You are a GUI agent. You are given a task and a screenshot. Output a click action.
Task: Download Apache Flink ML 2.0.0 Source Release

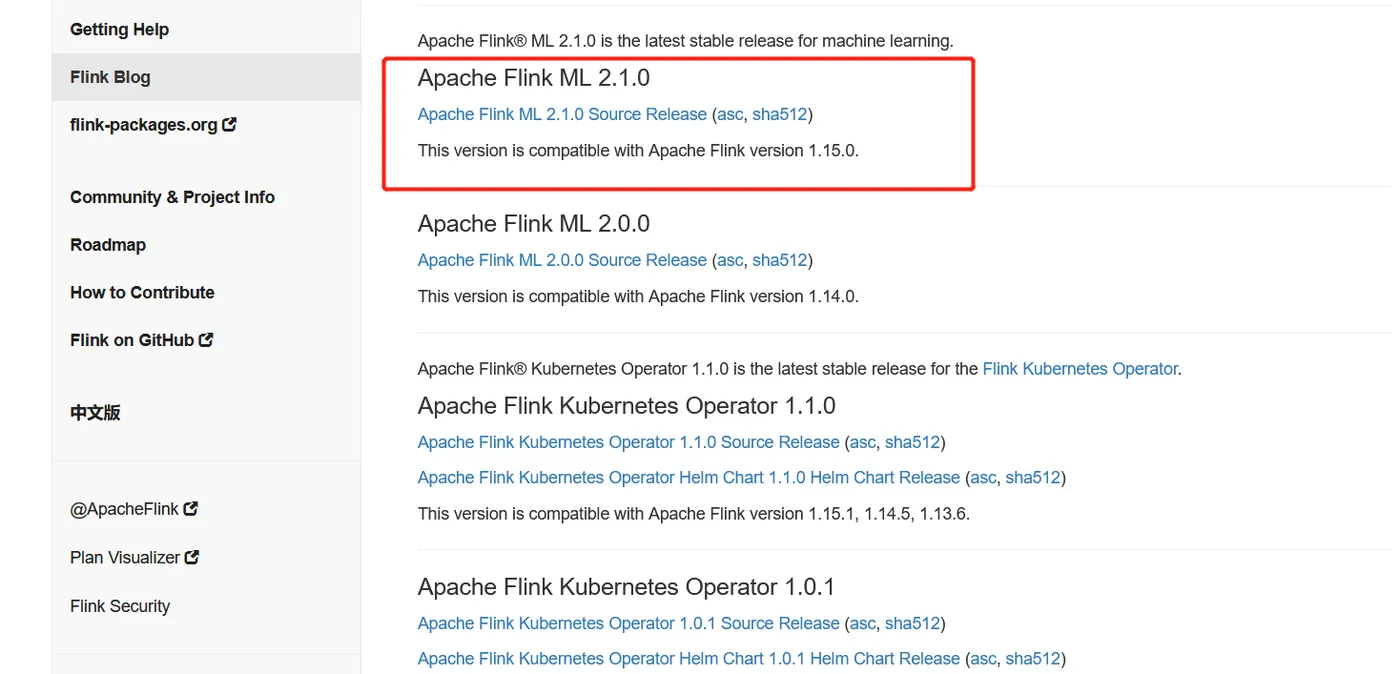click(x=562, y=260)
